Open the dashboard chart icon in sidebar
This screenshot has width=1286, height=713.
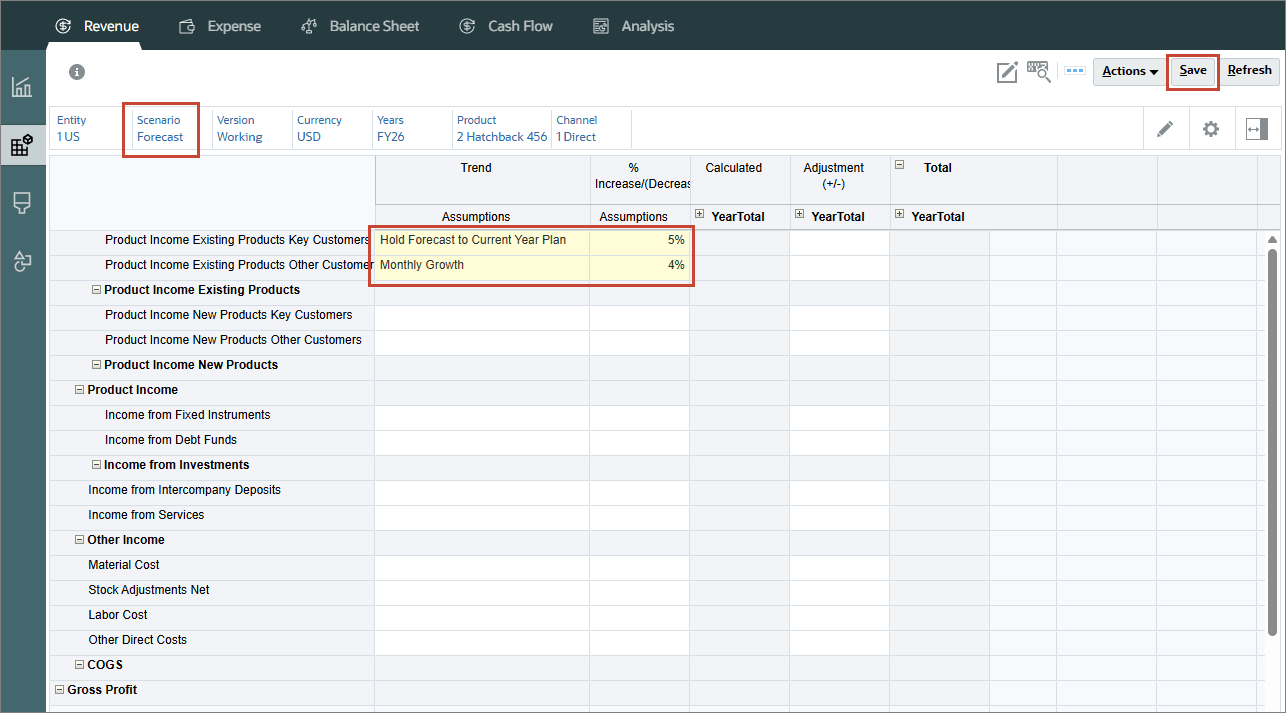(x=22, y=87)
